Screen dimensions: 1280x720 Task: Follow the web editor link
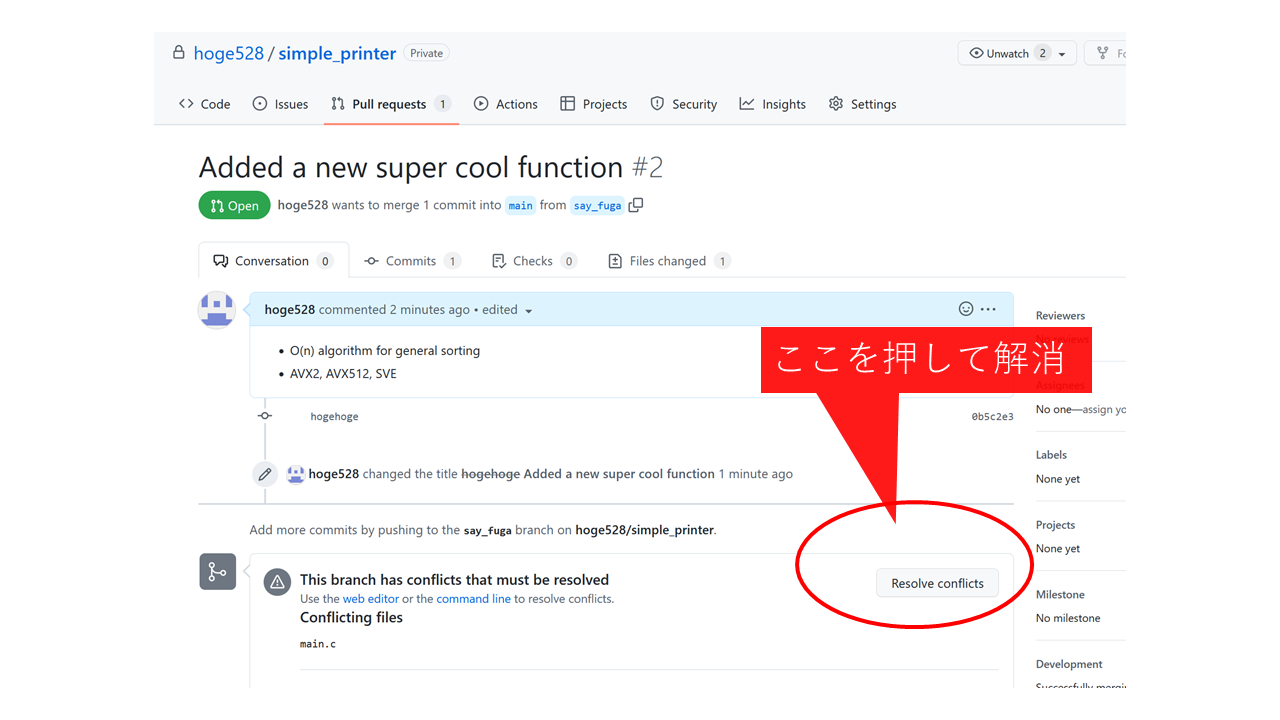(370, 599)
